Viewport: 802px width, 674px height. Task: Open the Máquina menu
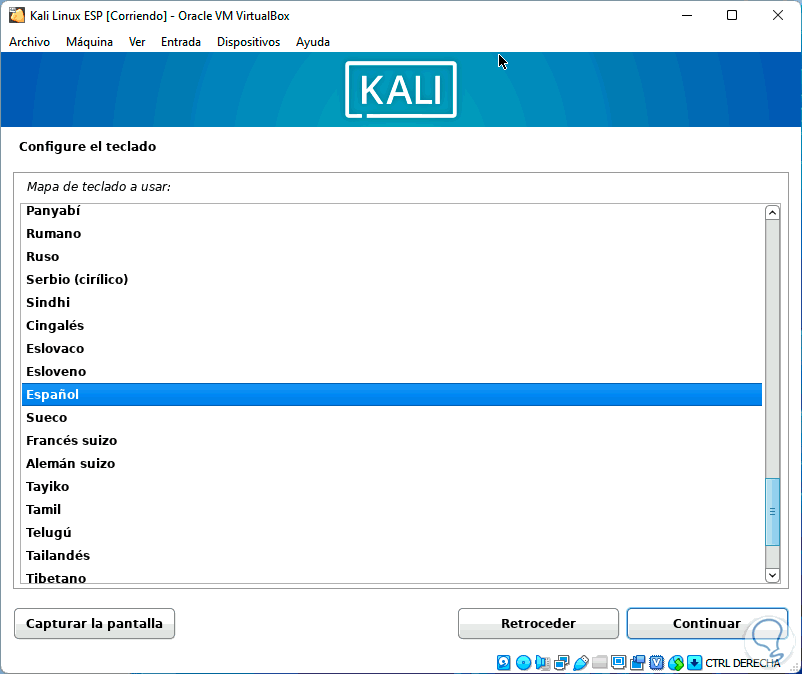click(x=90, y=42)
